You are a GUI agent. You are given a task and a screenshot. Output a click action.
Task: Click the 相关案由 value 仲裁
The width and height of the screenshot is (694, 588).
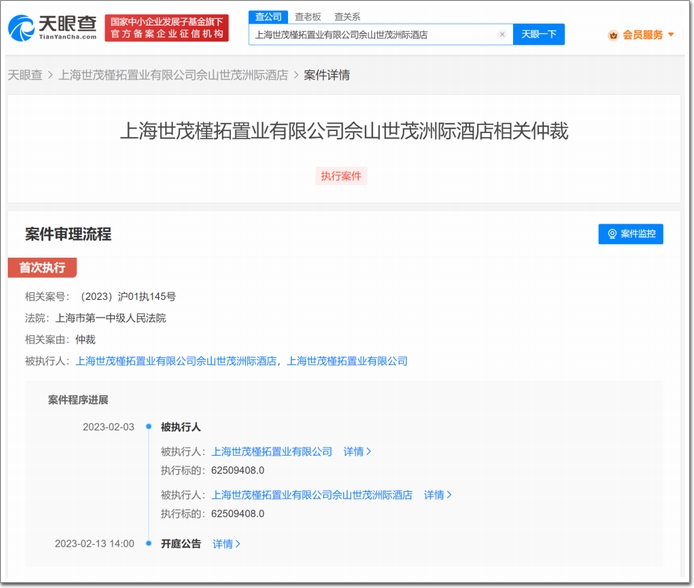click(85, 340)
